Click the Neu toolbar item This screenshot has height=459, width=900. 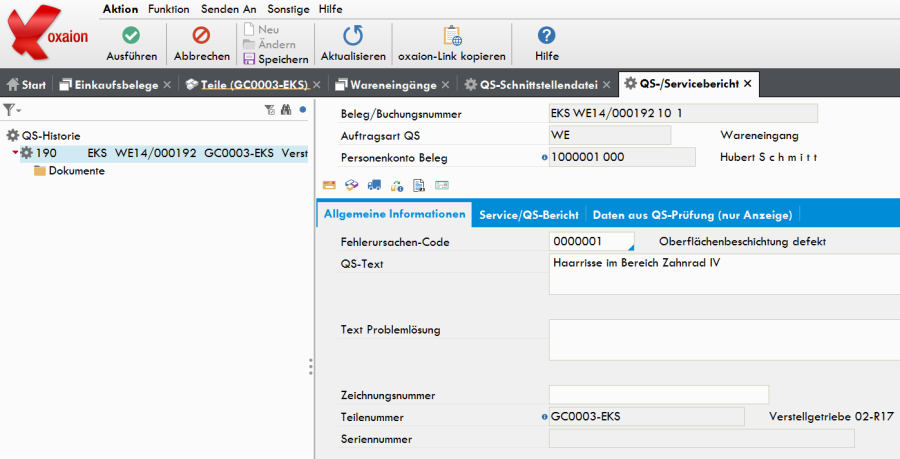(262, 29)
